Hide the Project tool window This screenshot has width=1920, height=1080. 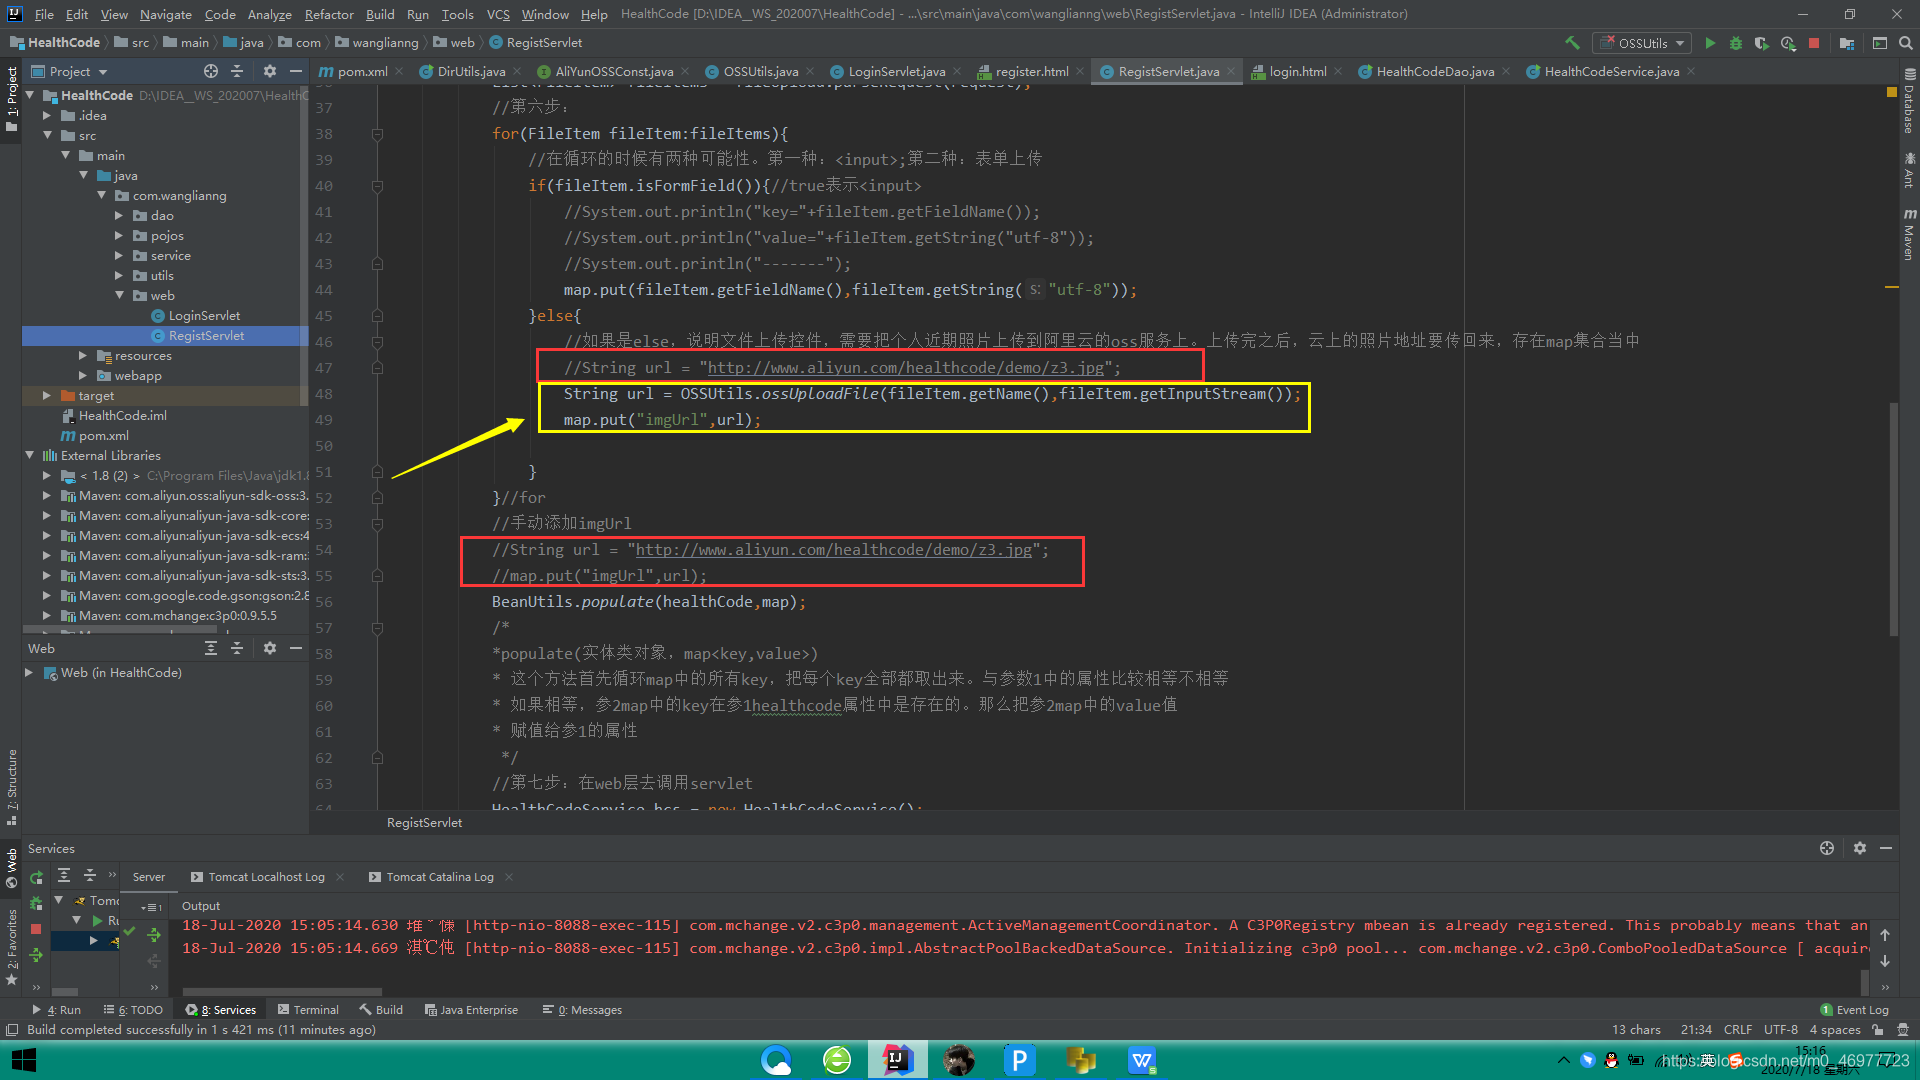click(296, 71)
